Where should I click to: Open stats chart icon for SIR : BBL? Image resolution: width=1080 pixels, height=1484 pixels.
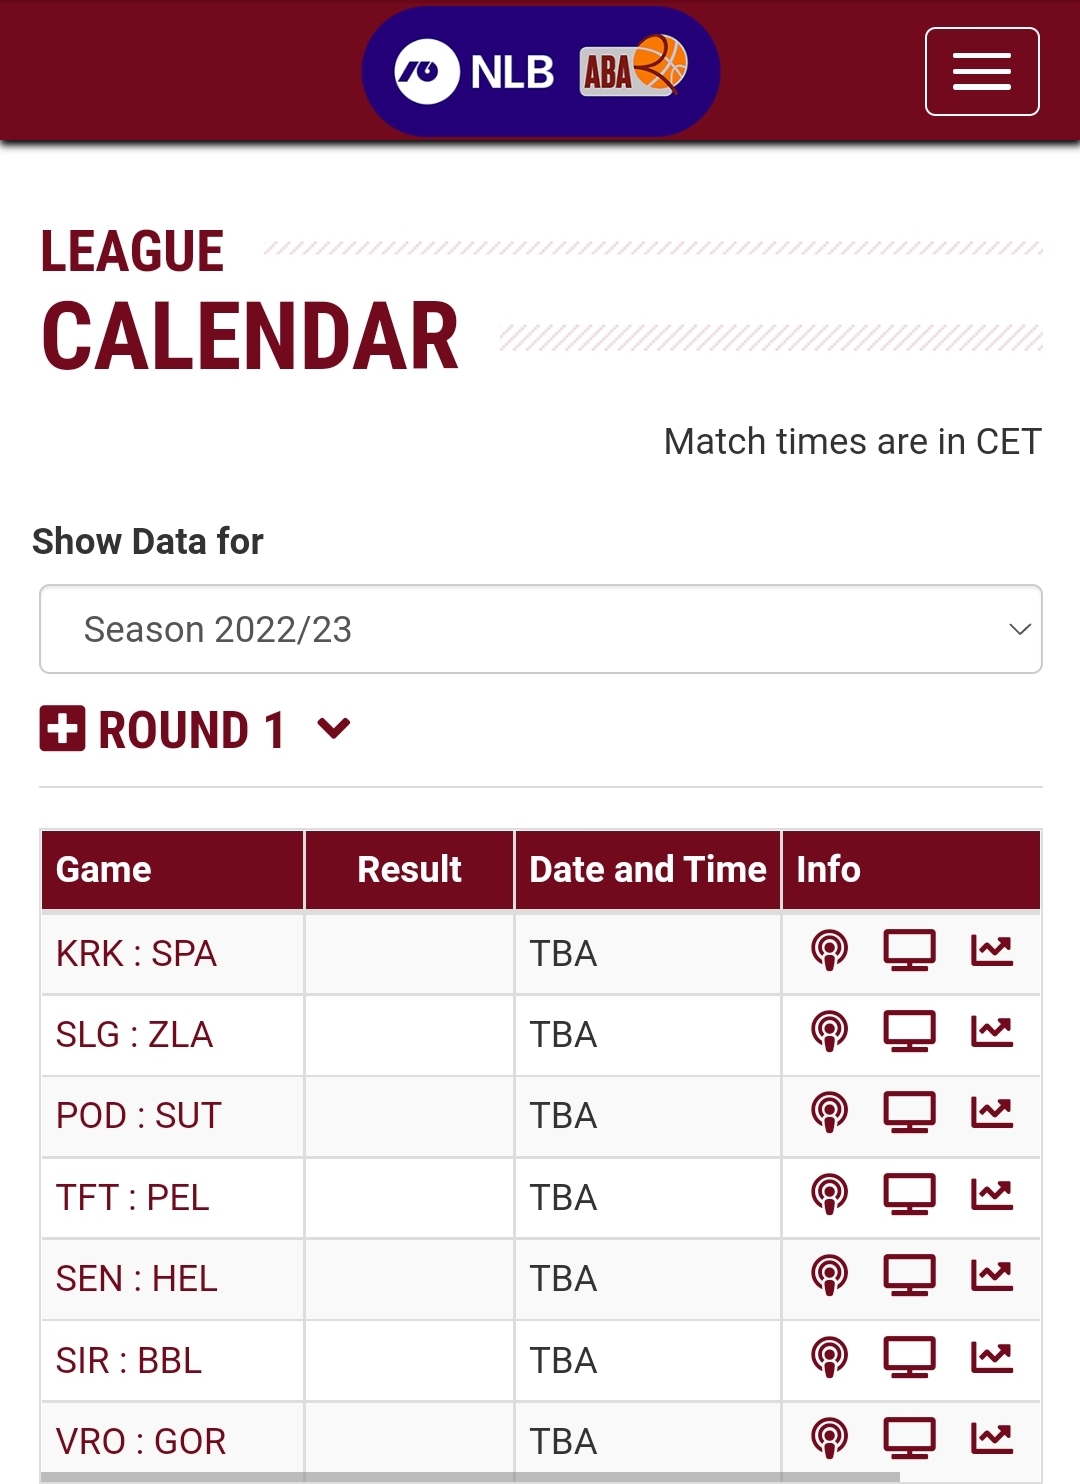click(992, 1357)
